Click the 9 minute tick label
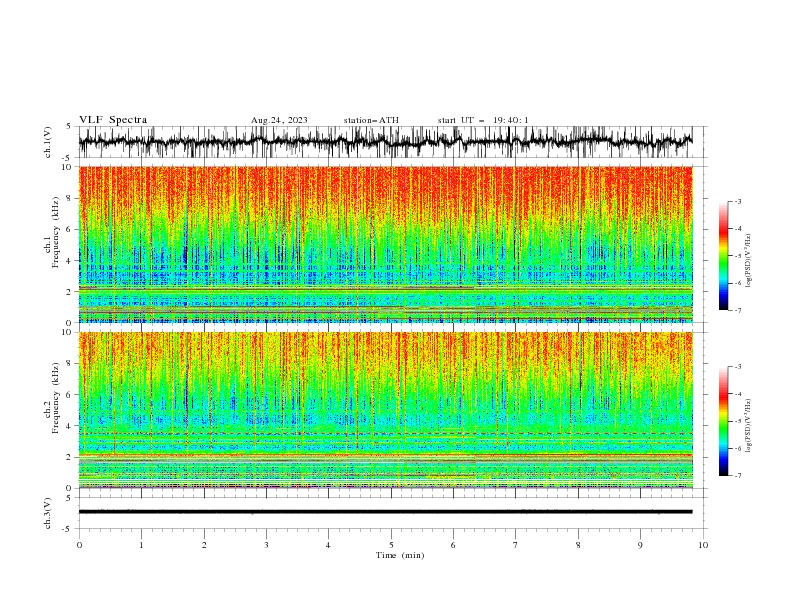The width and height of the screenshot is (792, 612). point(640,545)
